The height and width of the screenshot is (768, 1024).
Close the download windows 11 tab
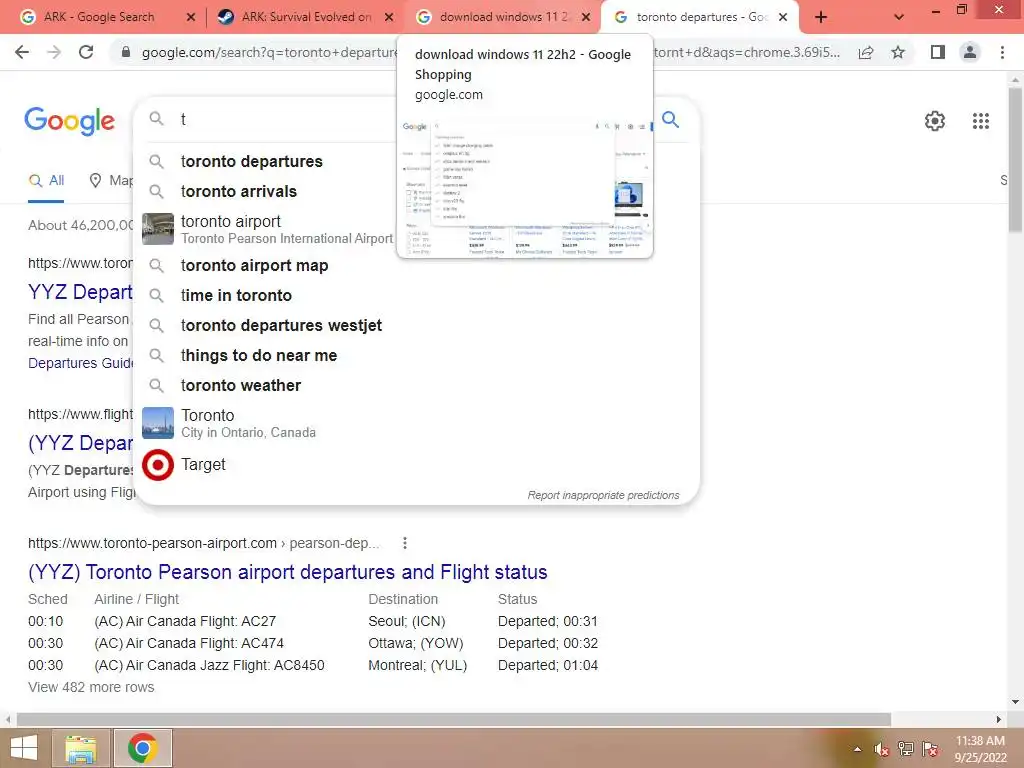[586, 17]
